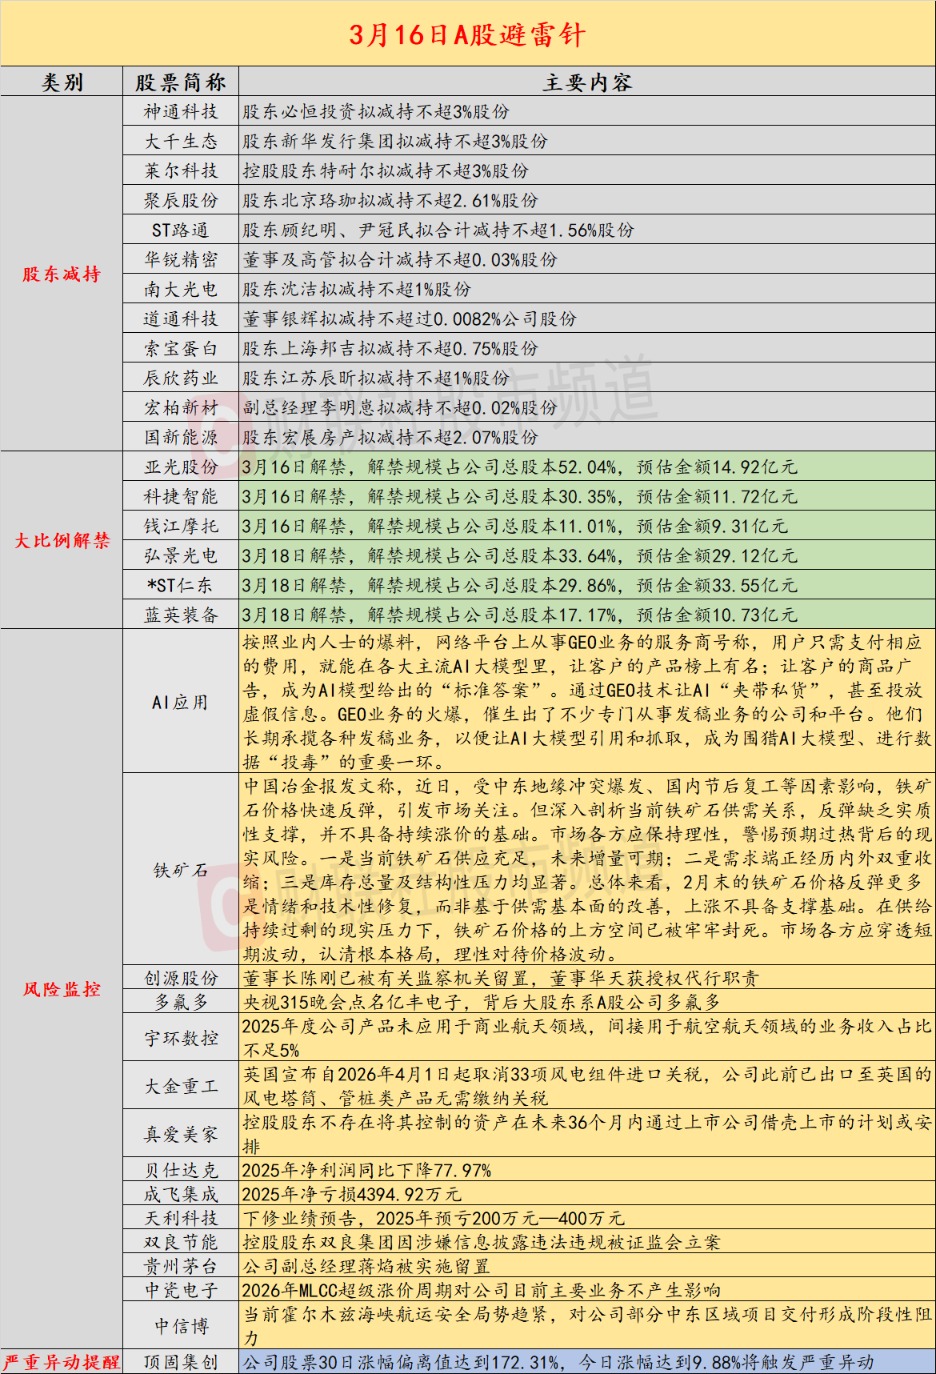936x1374 pixels.
Task: Click stock name '国新能源'
Action: point(180,437)
